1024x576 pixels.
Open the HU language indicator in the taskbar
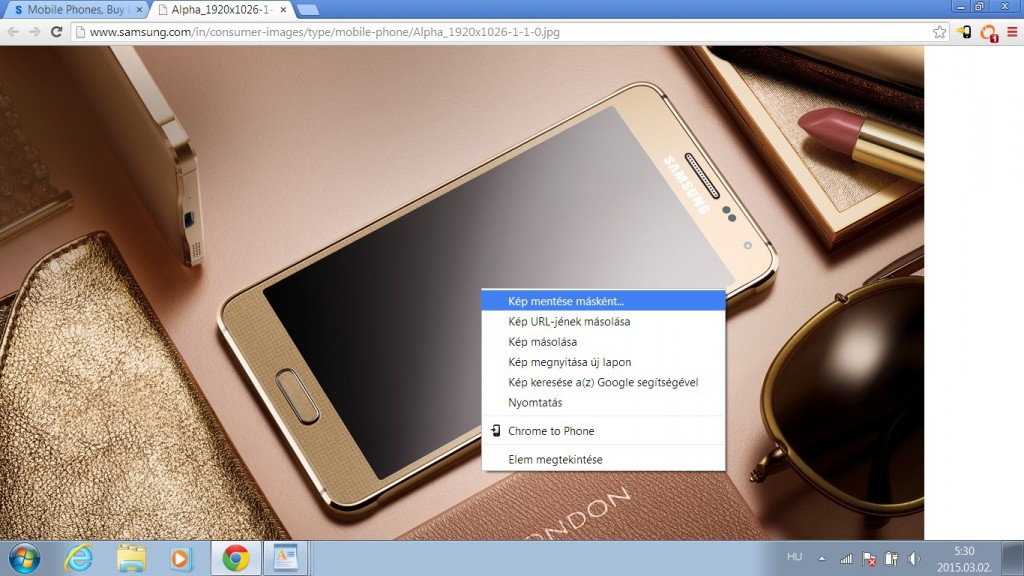[794, 556]
